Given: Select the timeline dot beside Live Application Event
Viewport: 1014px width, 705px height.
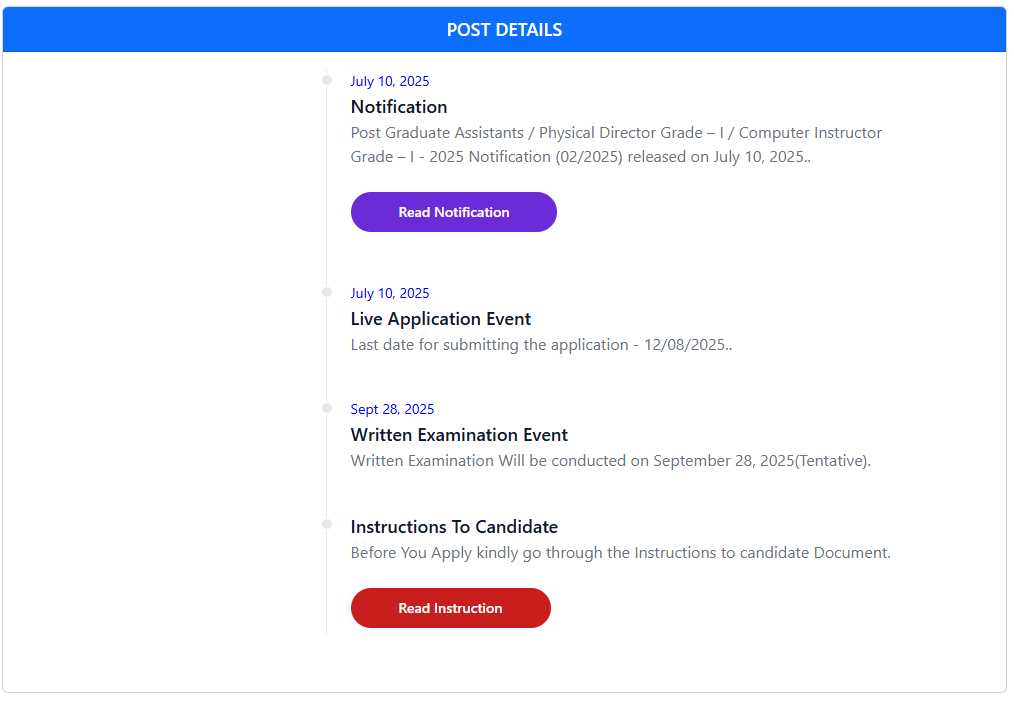Looking at the screenshot, I should click(327, 292).
